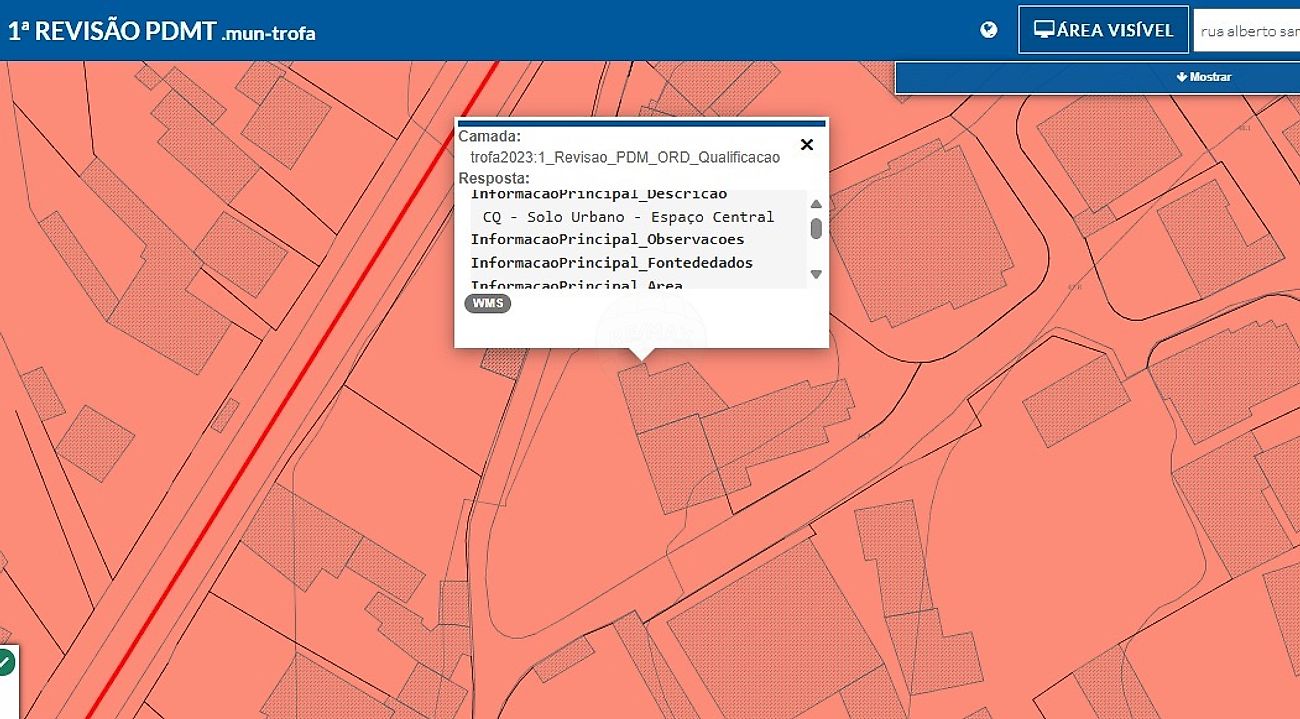This screenshot has width=1300, height=719.
Task: Click the popup's scroll up arrow
Action: [x=816, y=204]
